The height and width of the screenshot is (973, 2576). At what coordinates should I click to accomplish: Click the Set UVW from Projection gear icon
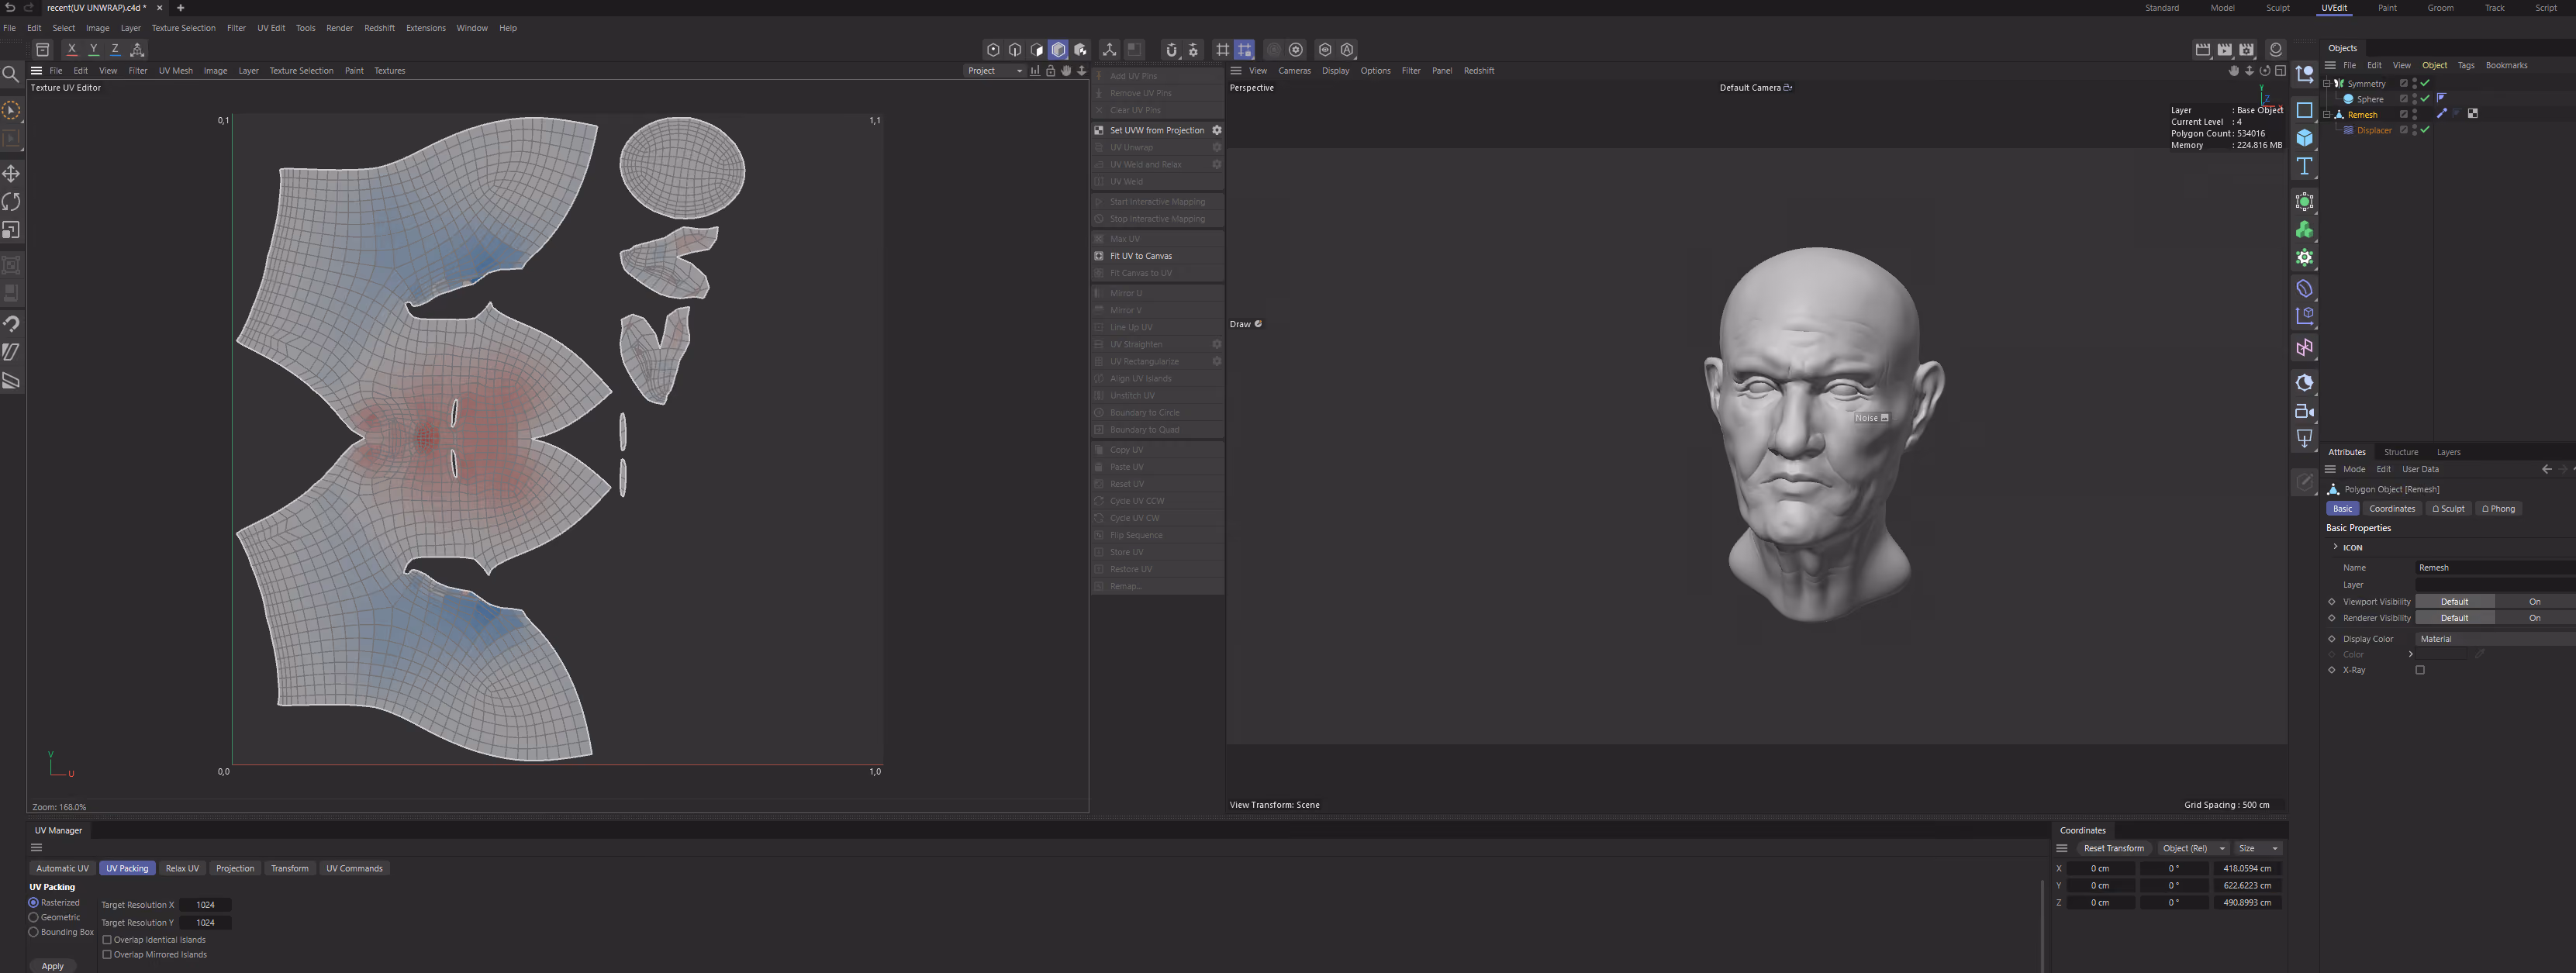(x=1217, y=130)
